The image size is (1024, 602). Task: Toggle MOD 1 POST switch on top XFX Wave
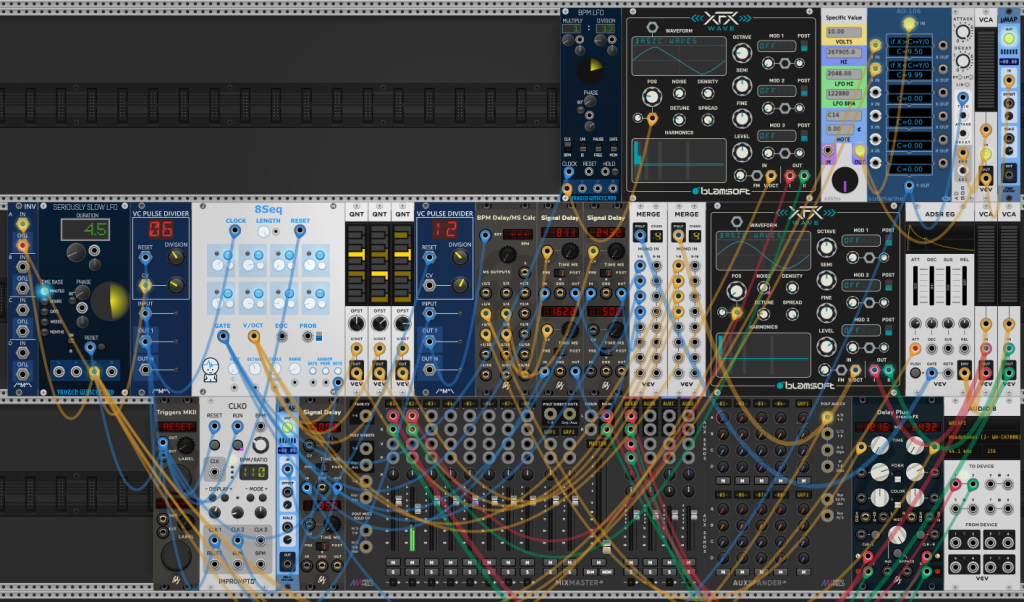[804, 46]
